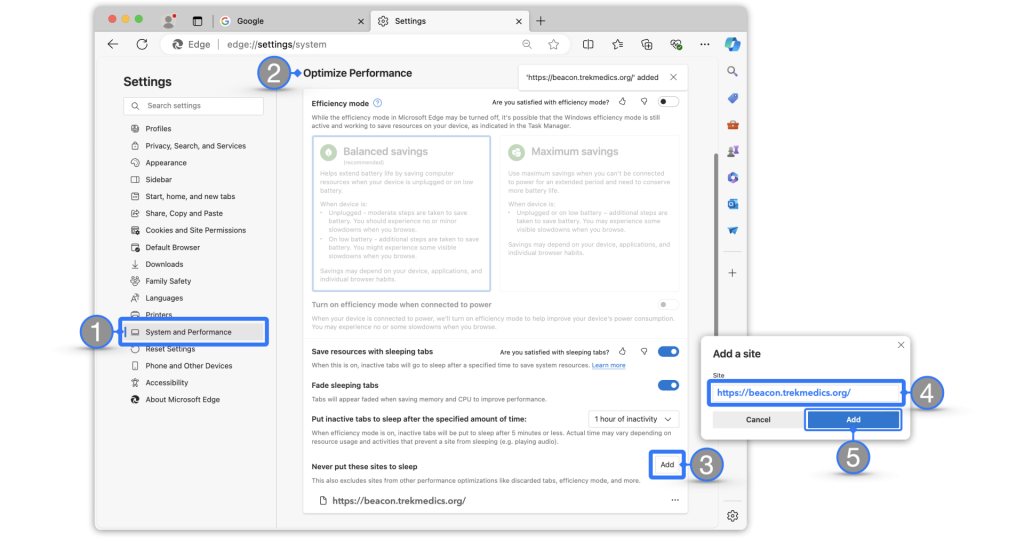This screenshot has width=1024, height=539.
Task: Open the Settings and more ellipsis
Action: (705, 44)
